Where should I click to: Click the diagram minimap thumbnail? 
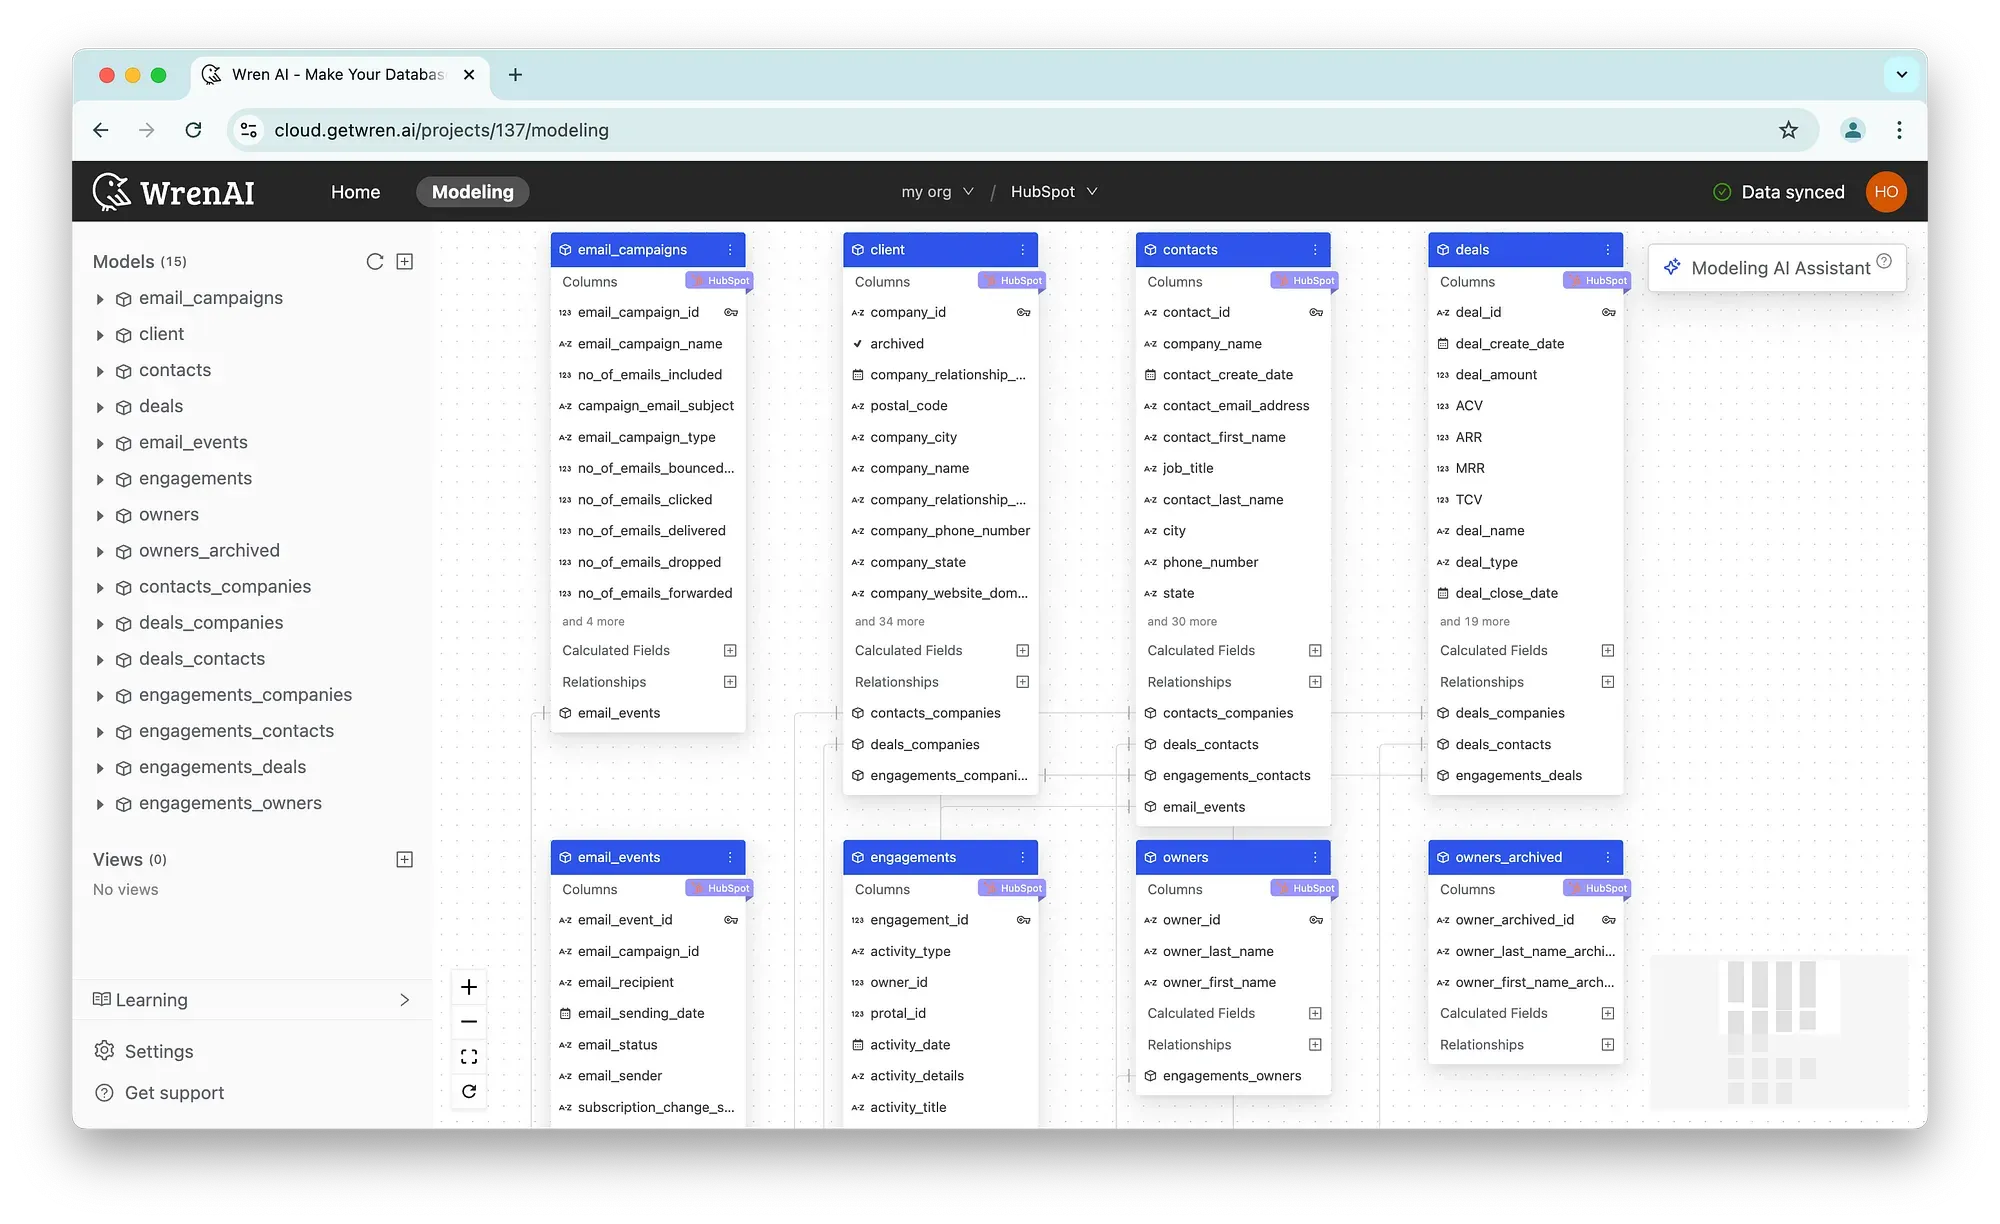[1778, 1031]
